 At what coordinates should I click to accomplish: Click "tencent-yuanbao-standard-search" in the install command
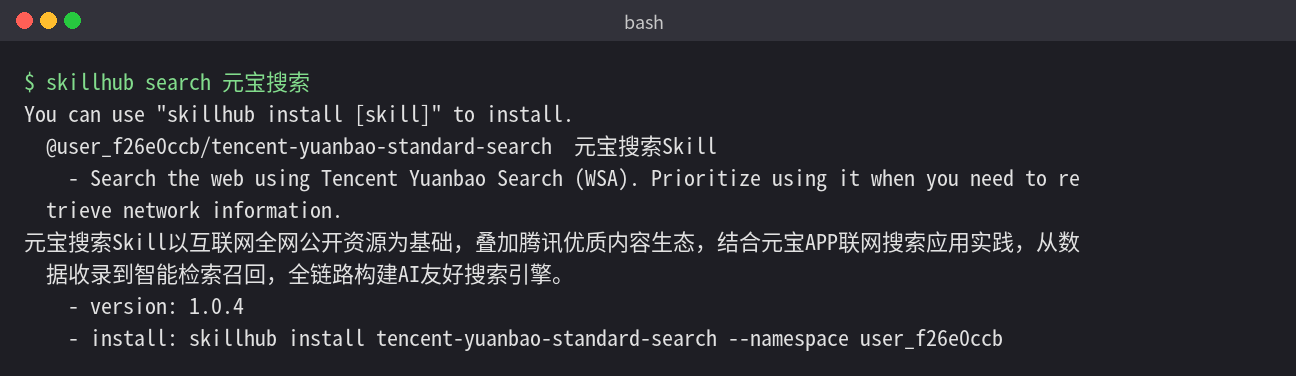click(x=546, y=339)
